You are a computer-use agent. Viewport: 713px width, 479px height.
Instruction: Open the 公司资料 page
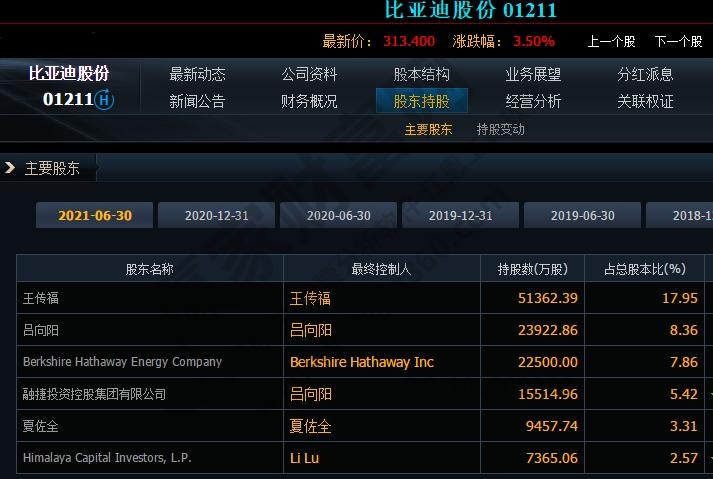coord(310,74)
